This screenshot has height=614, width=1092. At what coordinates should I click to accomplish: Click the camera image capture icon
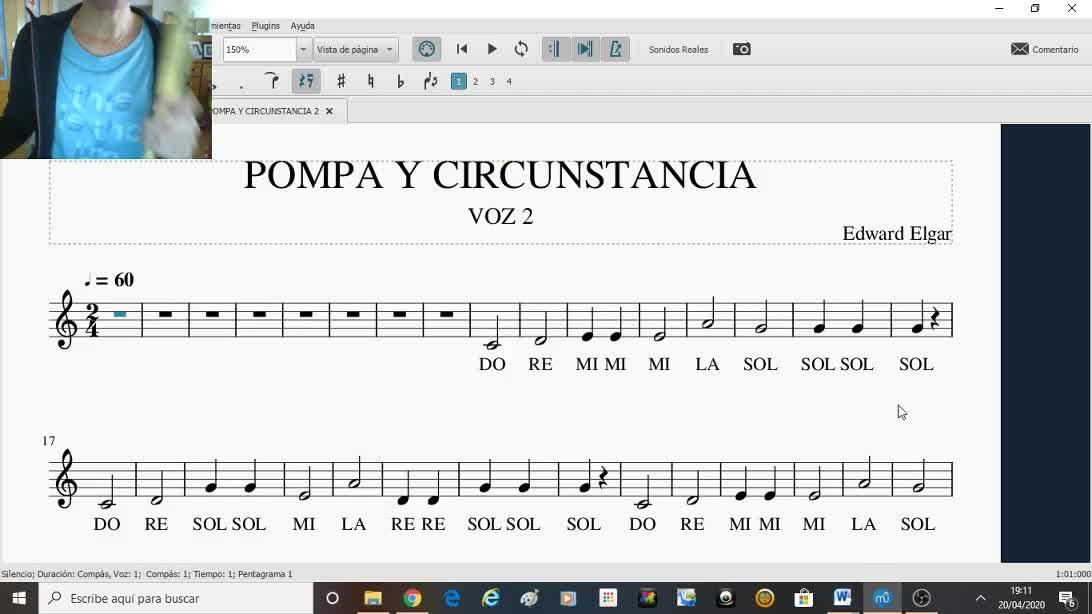[741, 49]
